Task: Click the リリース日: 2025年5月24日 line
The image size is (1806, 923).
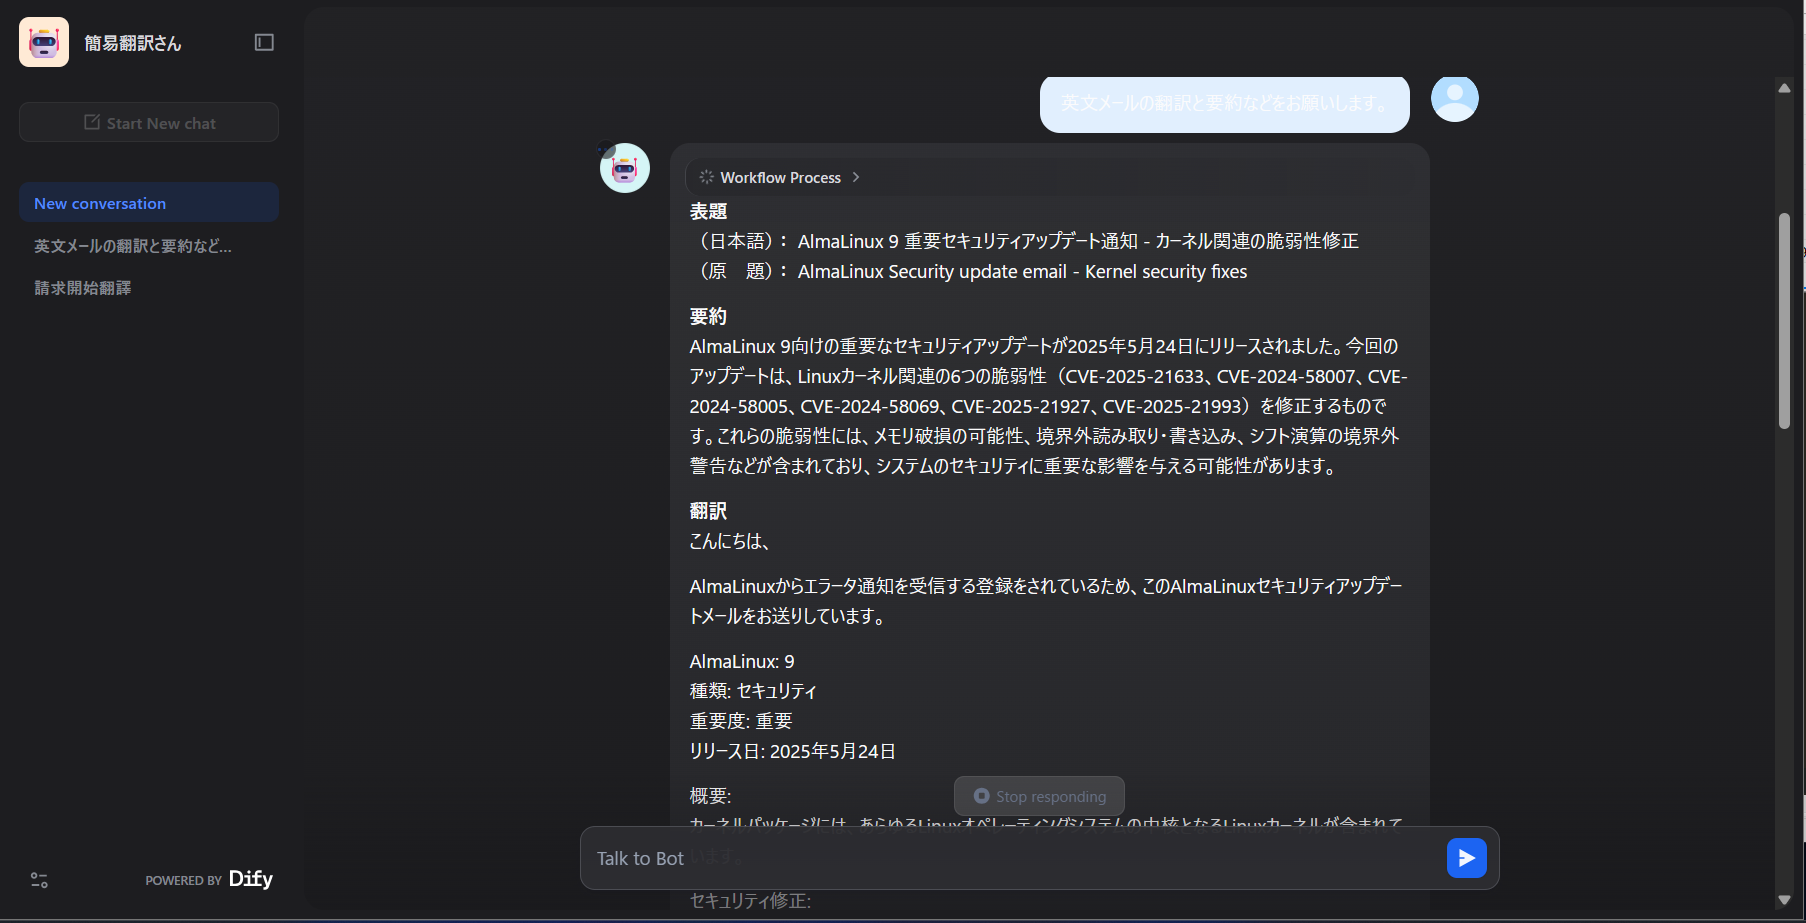Action: (792, 751)
